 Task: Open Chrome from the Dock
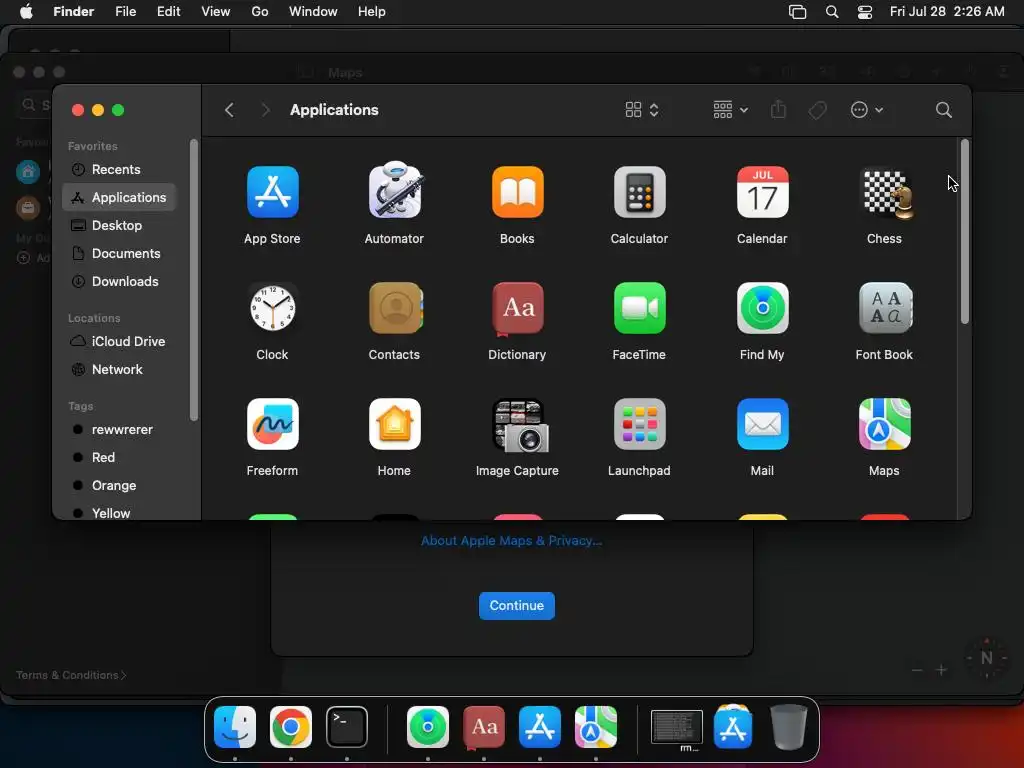click(x=291, y=727)
